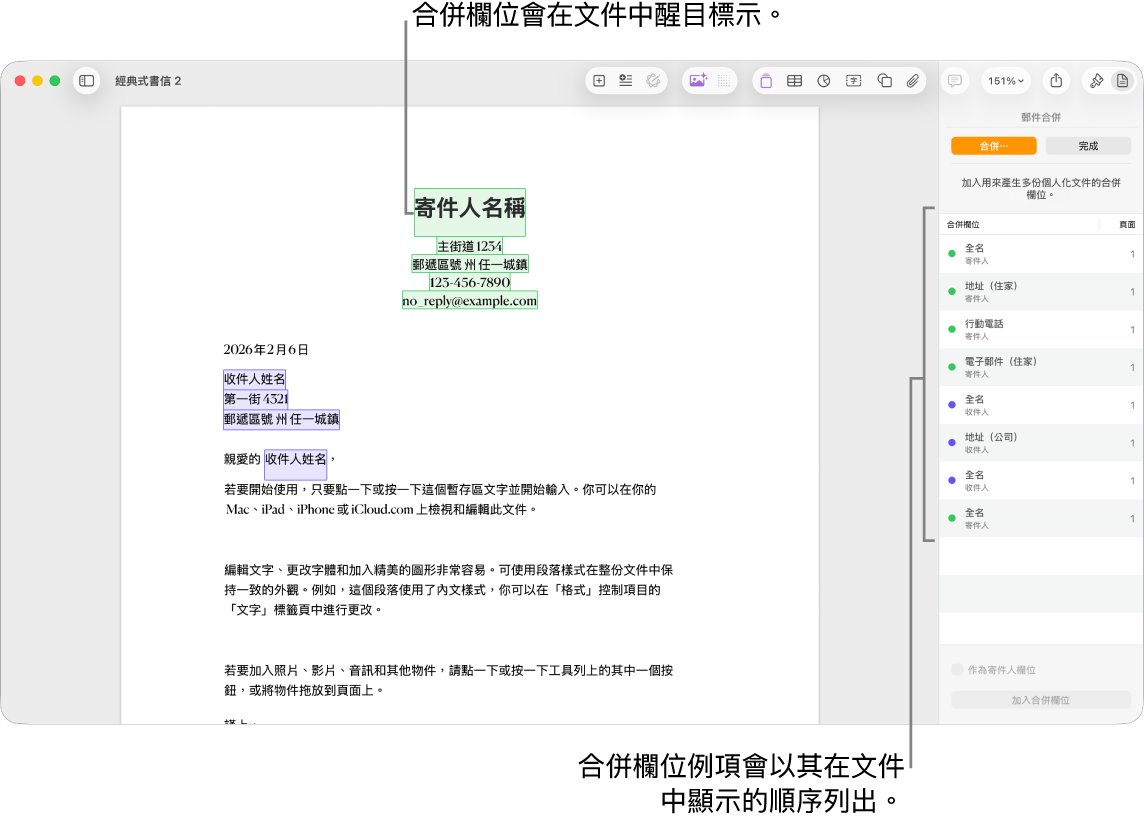Click the 主街道 1234 merge field
The width and height of the screenshot is (1144, 817).
(x=469, y=247)
